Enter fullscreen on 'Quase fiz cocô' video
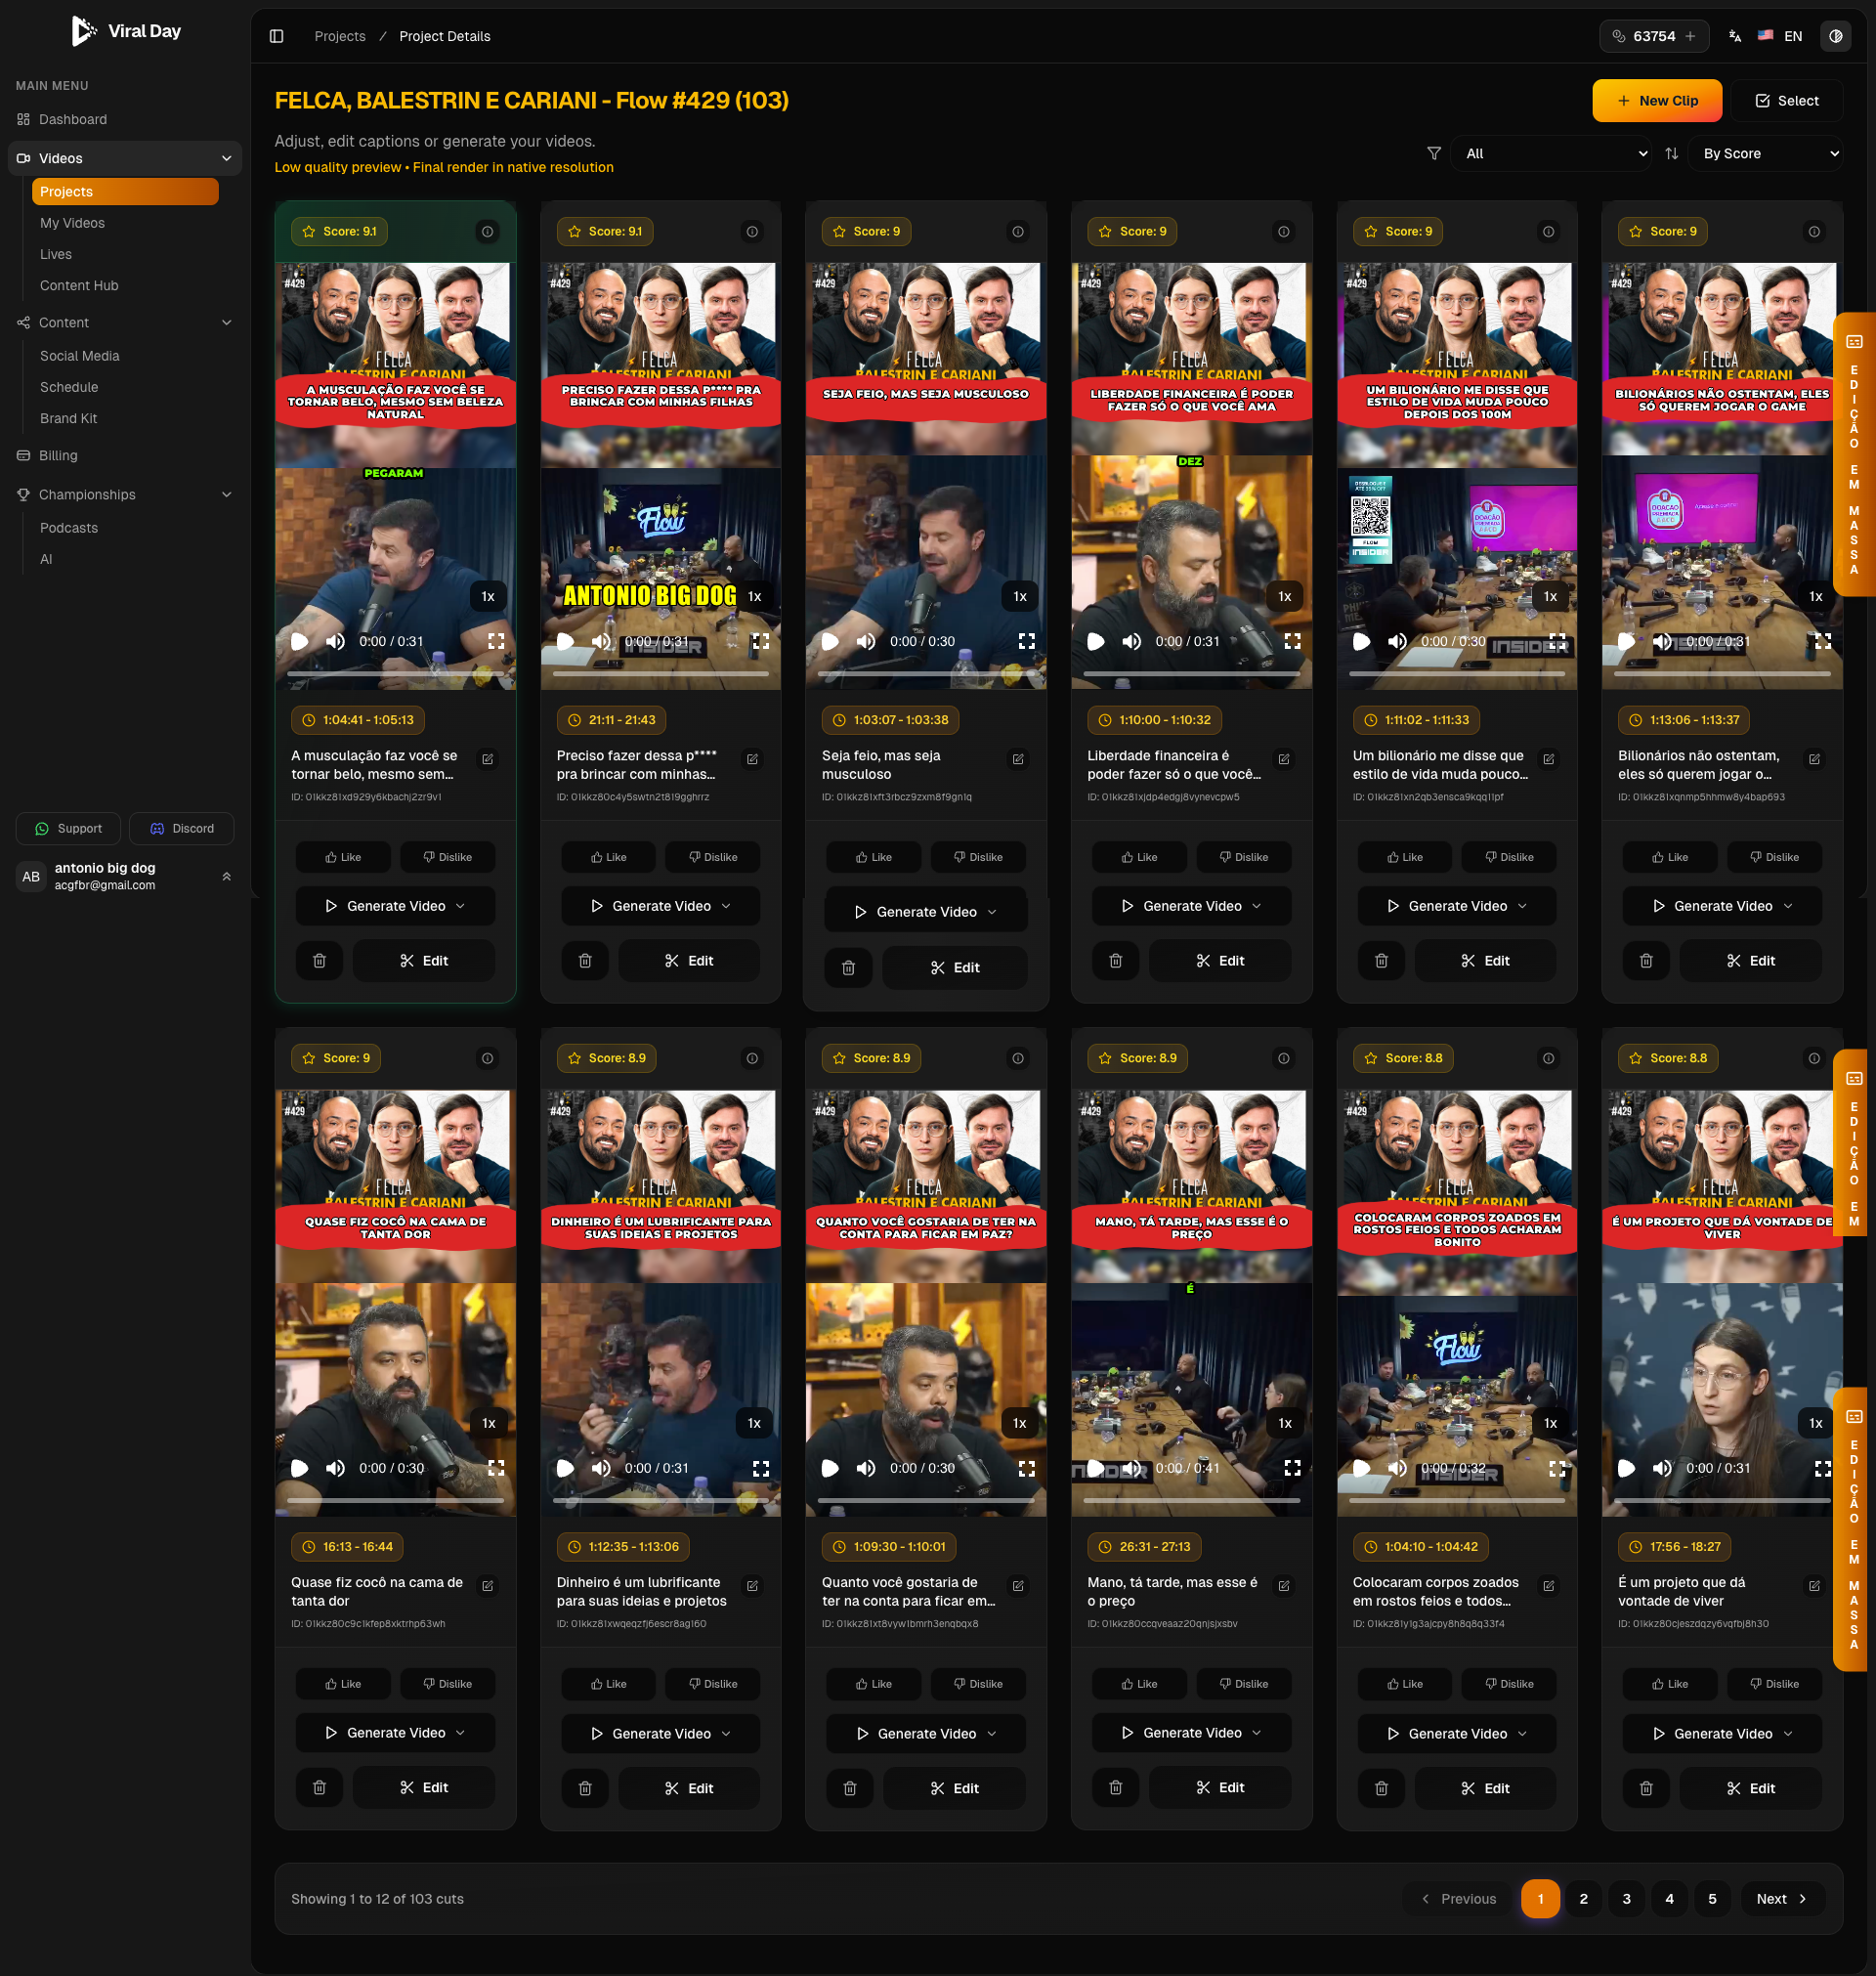This screenshot has width=1876, height=1976. [496, 1468]
